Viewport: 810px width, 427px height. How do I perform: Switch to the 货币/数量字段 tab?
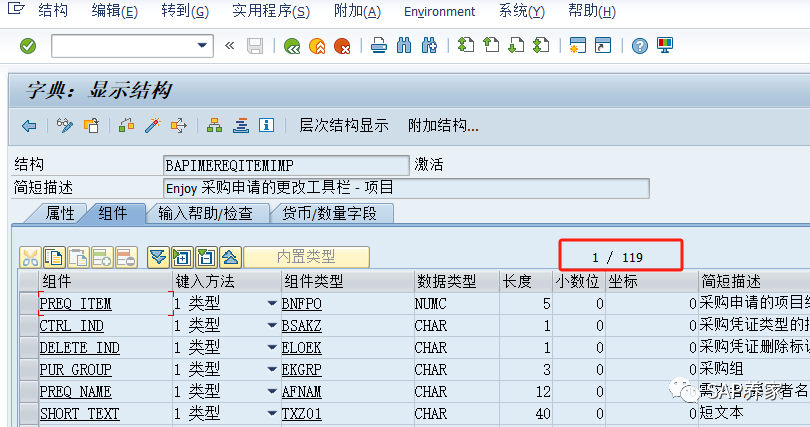coord(329,213)
